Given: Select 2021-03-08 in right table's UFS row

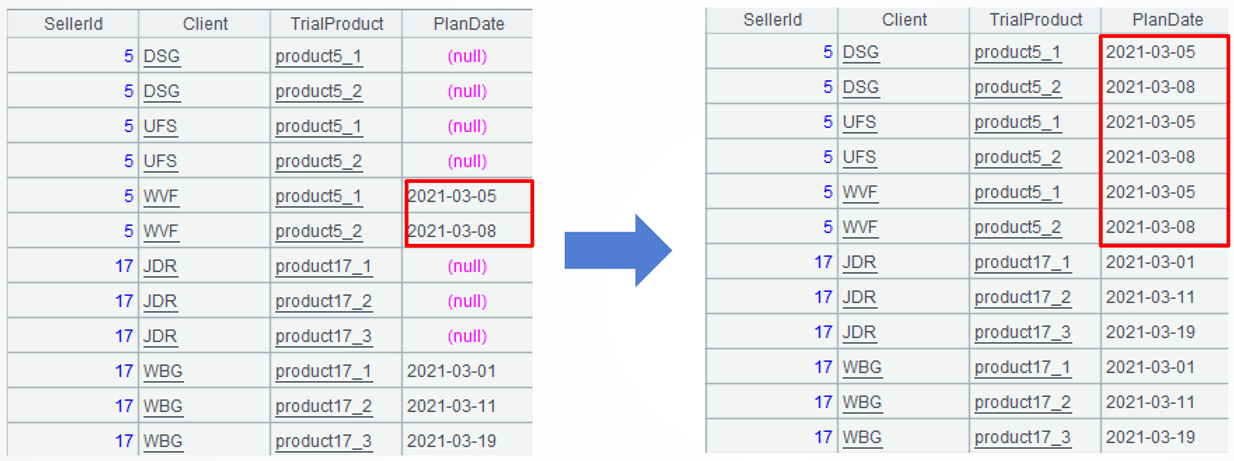Looking at the screenshot, I should [x=1150, y=157].
